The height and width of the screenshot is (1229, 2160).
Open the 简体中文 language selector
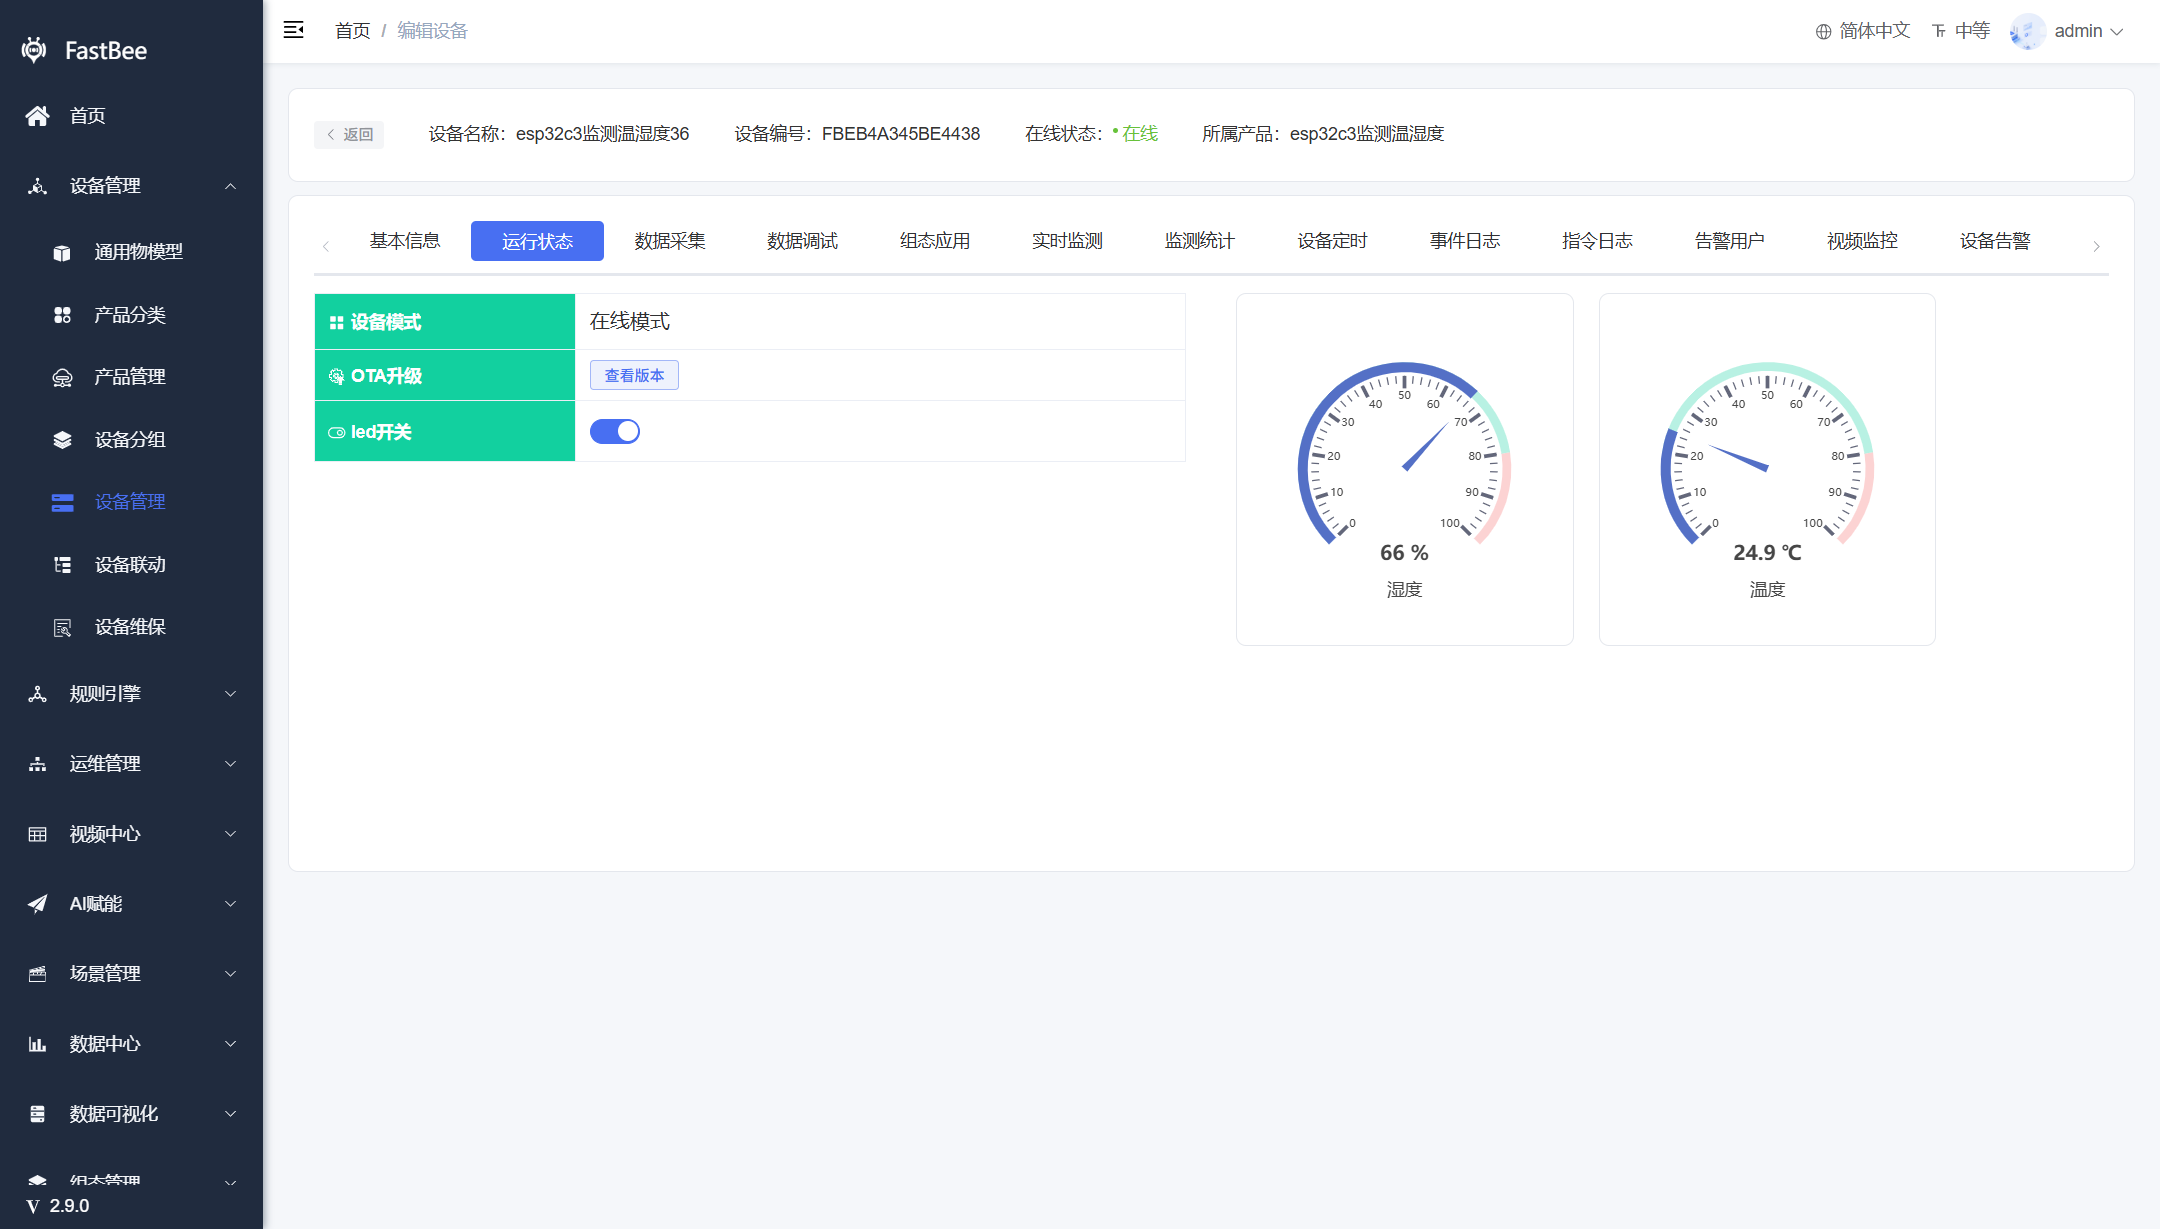click(x=1863, y=31)
